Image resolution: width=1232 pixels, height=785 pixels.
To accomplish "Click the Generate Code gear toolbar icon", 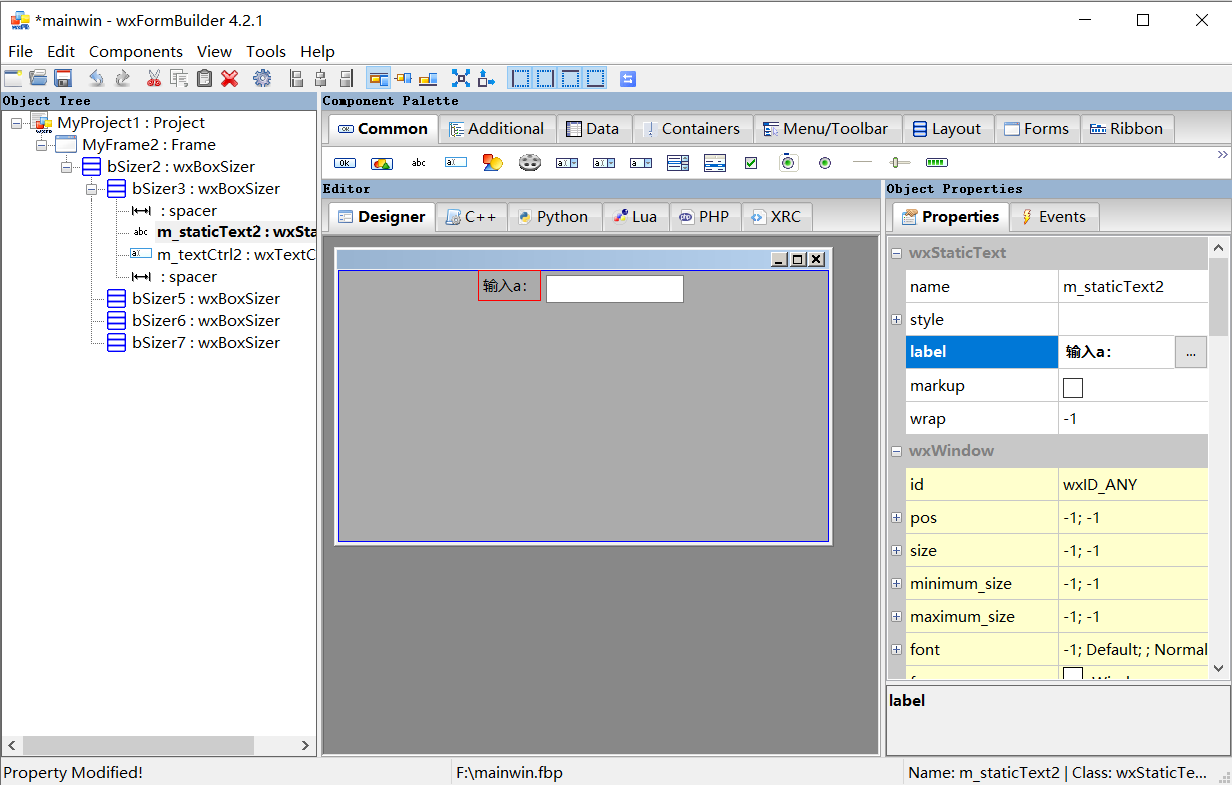I will tap(262, 78).
